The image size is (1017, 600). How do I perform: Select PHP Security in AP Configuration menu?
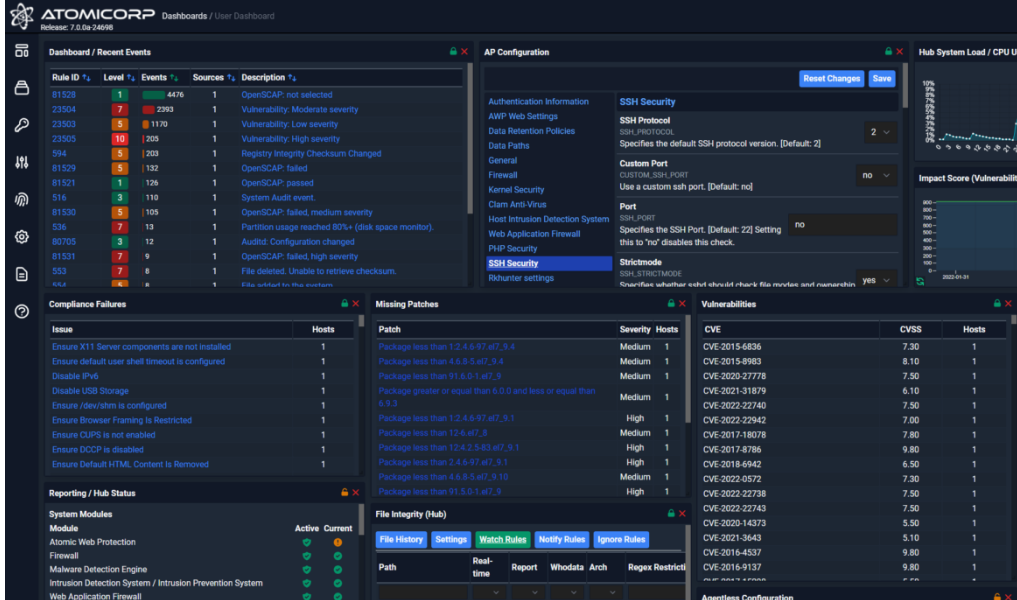tap(511, 248)
